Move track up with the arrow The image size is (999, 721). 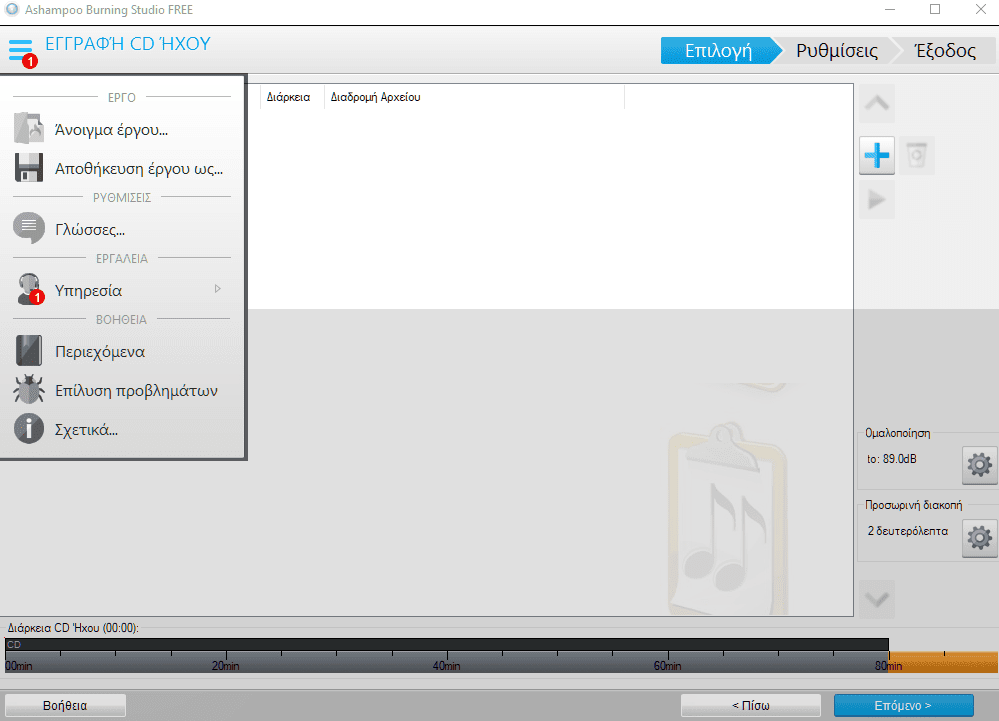point(877,104)
